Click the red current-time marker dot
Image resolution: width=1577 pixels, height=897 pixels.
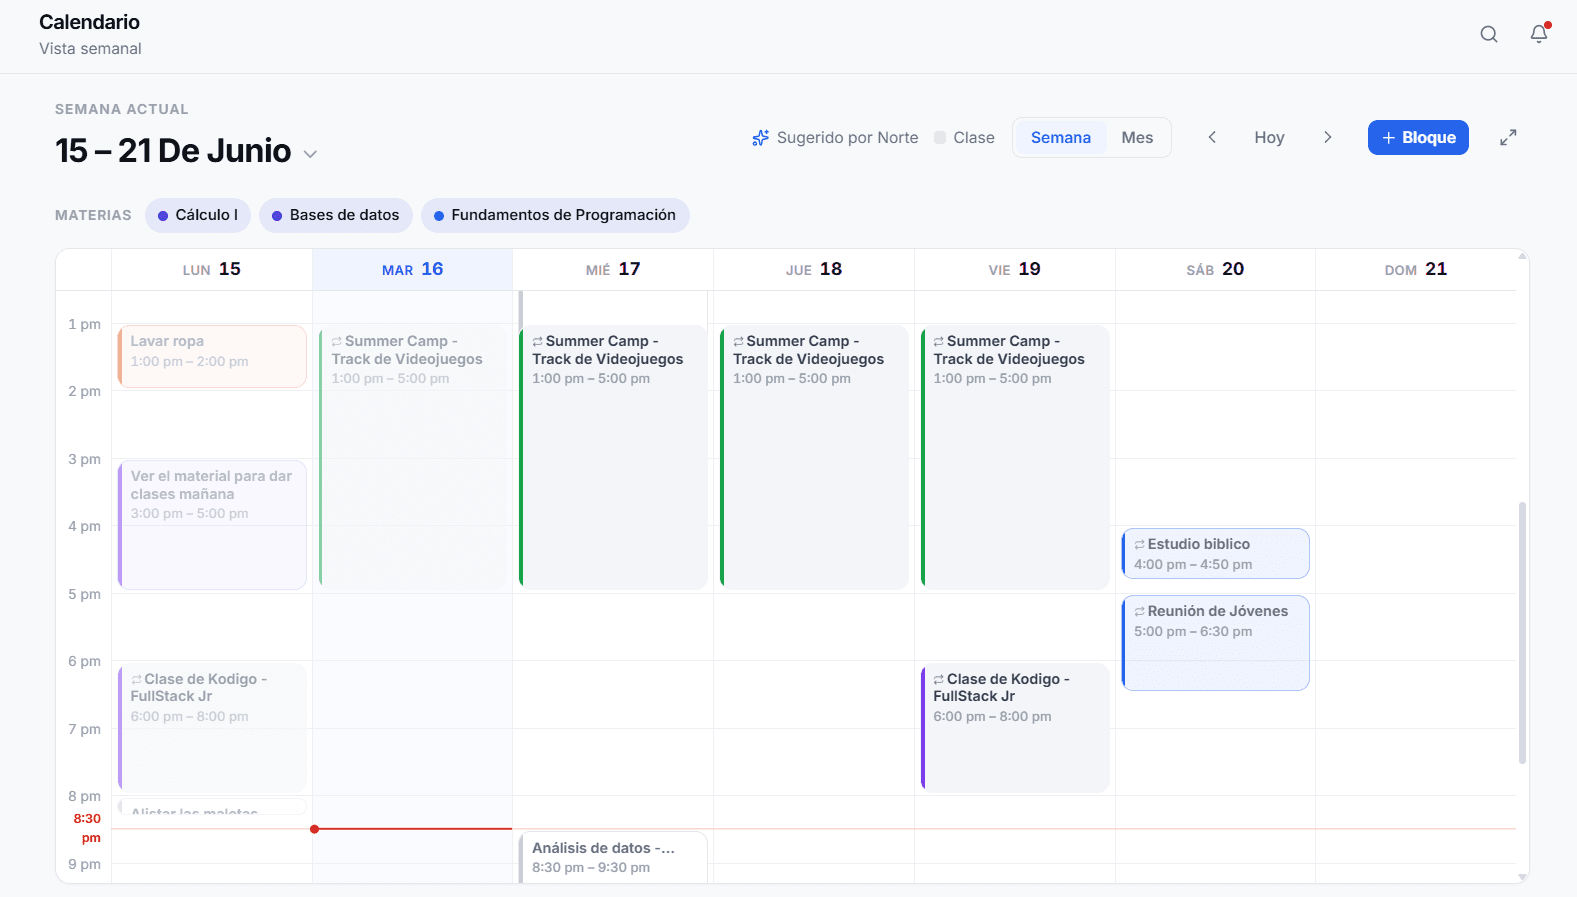click(x=314, y=829)
